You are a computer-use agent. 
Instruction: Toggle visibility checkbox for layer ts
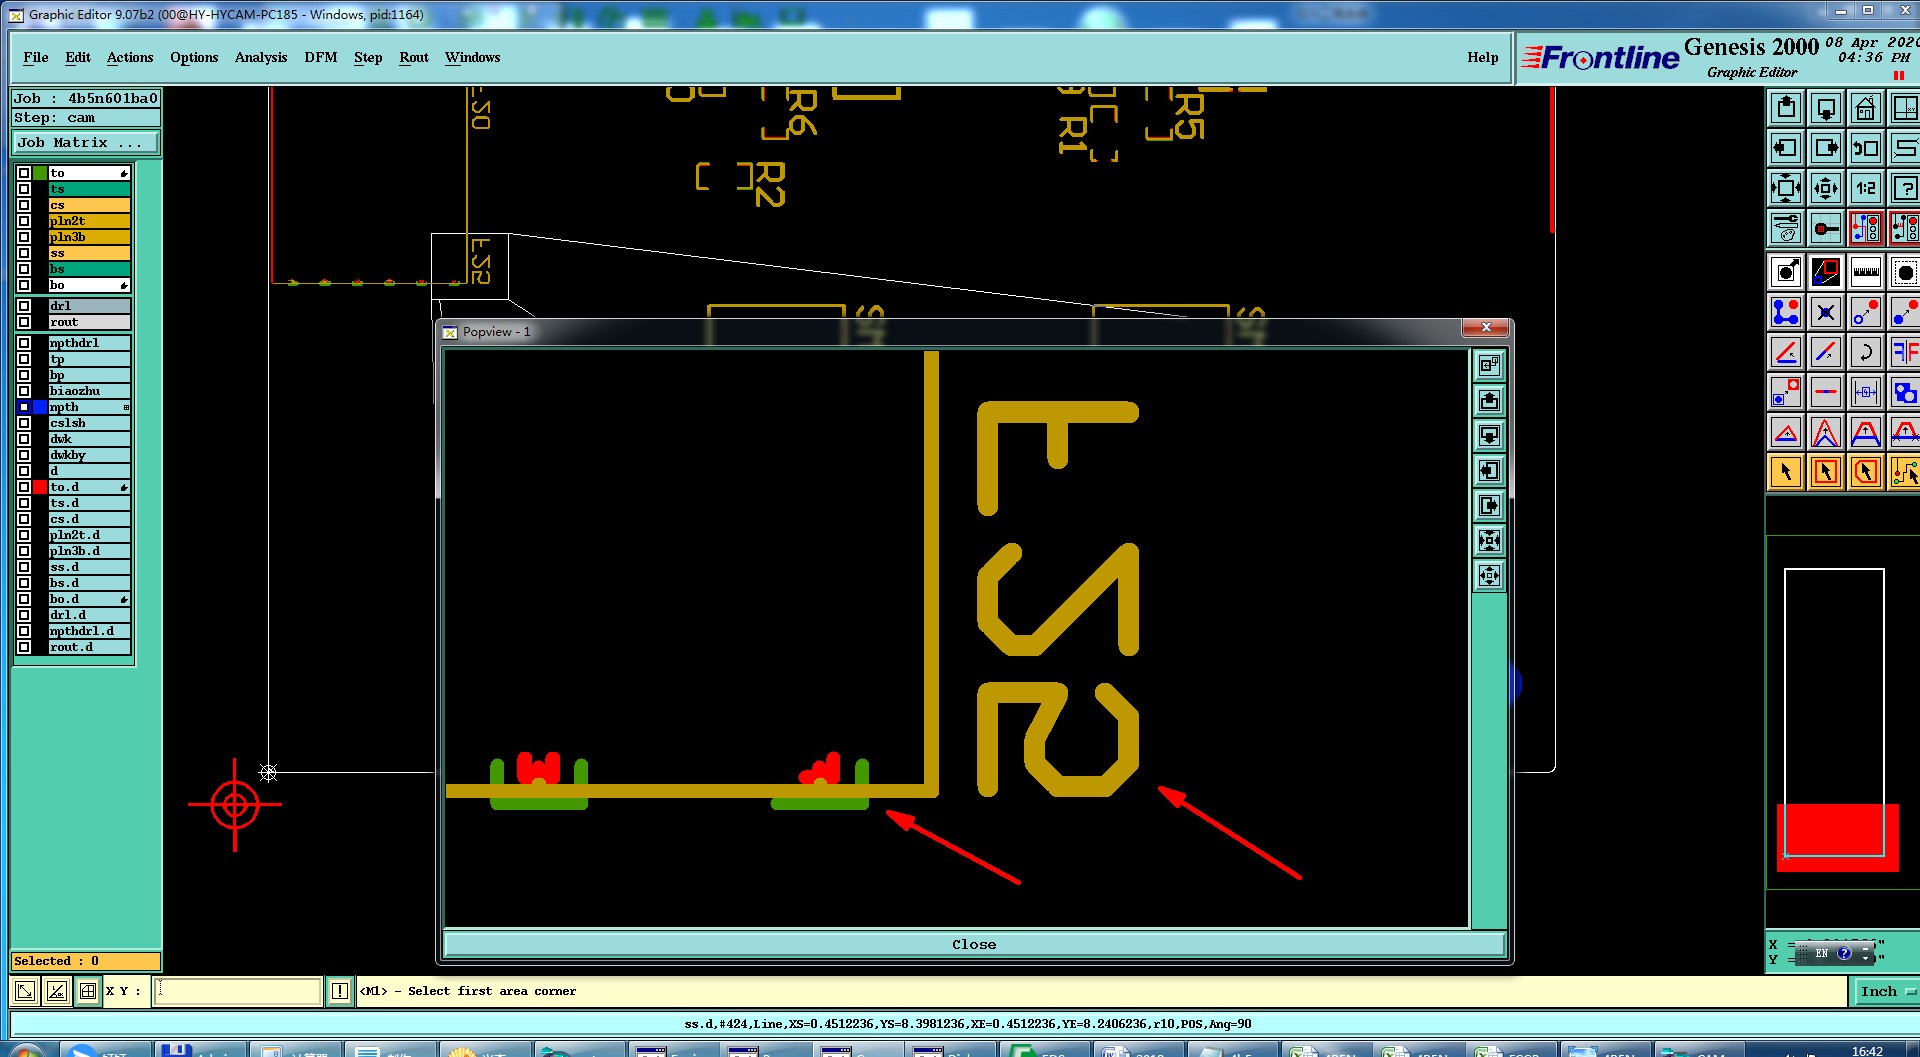tap(24, 189)
